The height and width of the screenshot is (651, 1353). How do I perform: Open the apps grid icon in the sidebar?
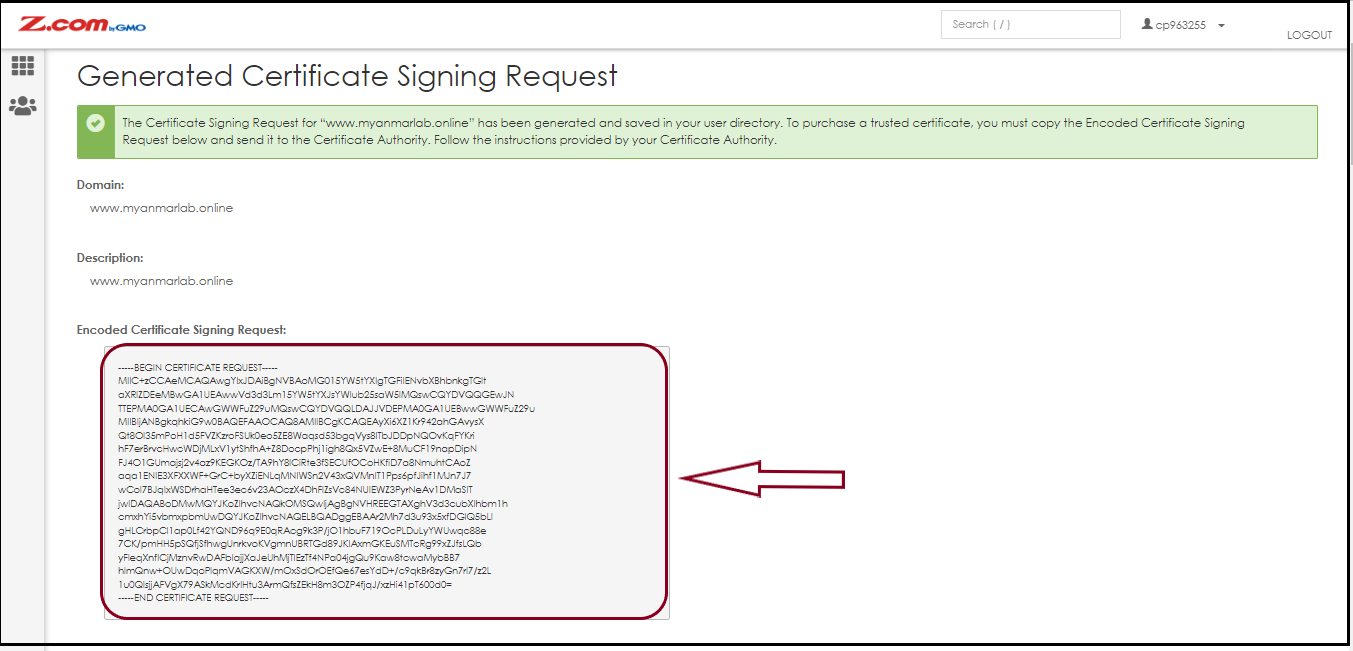coord(22,66)
